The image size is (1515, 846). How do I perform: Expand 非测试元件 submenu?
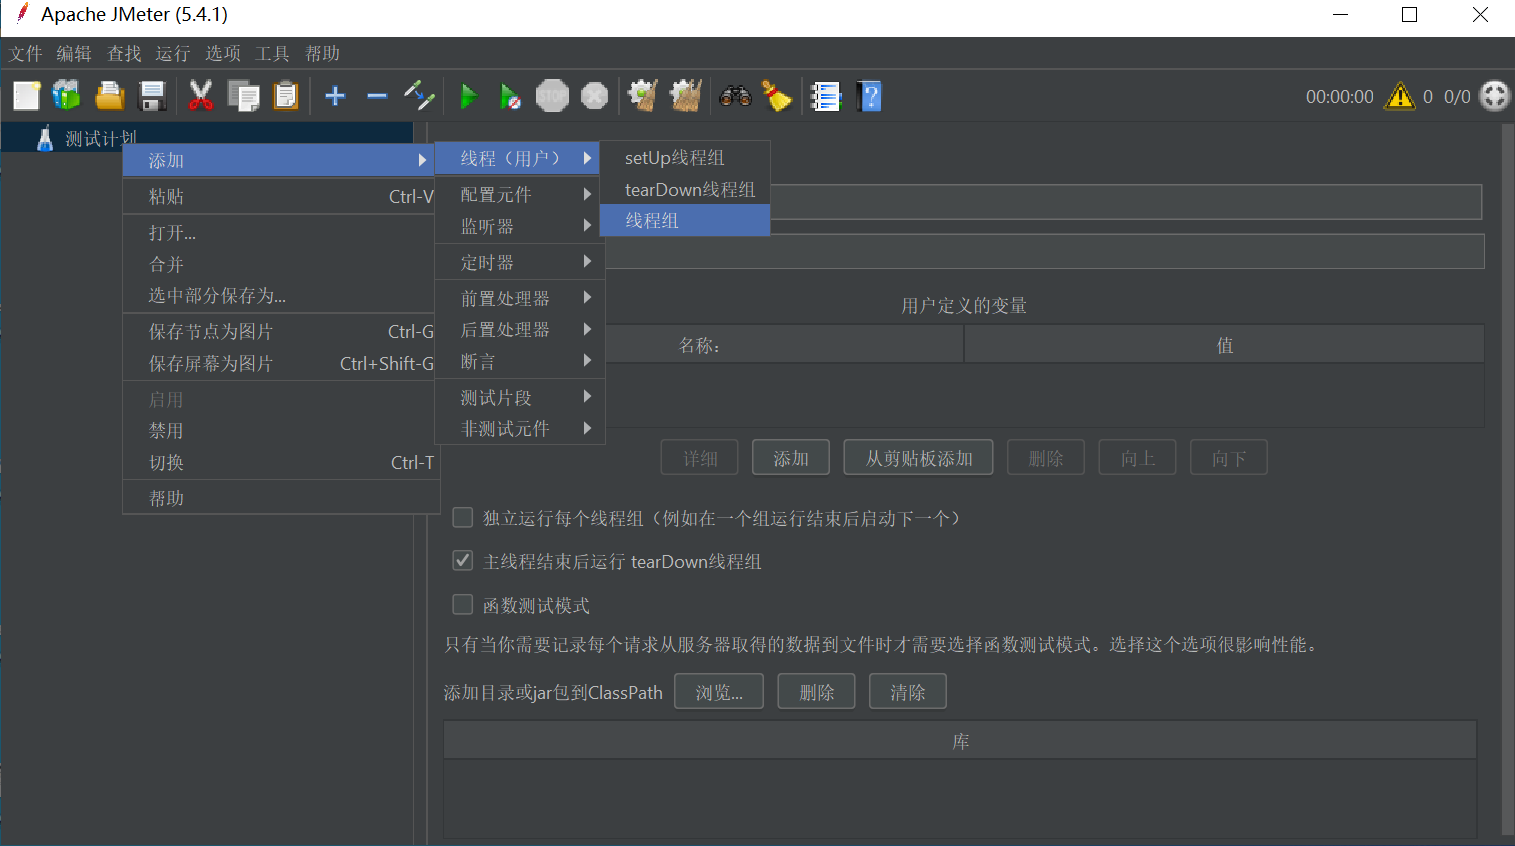(x=520, y=428)
